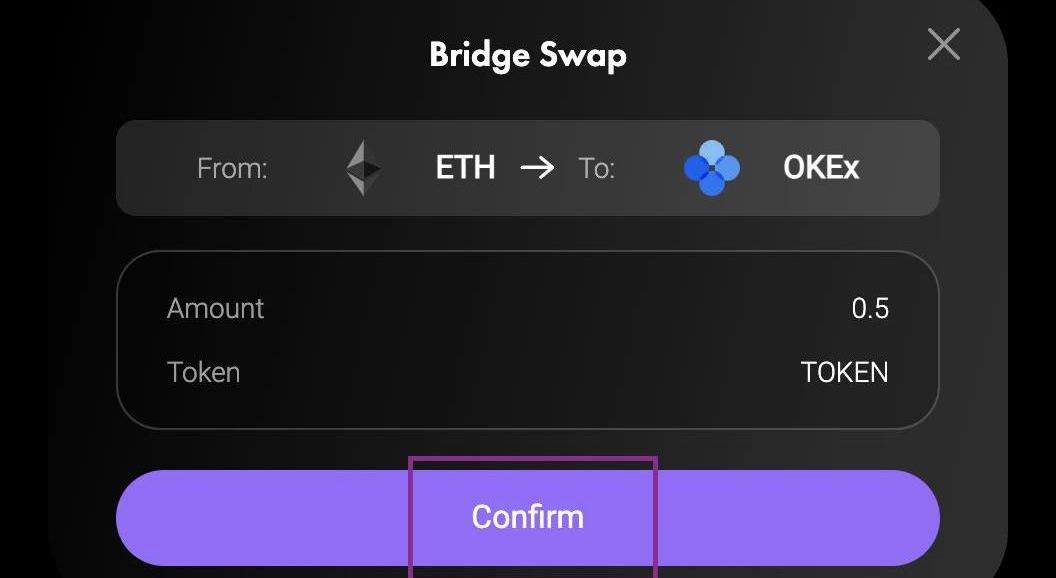Screen dimensions: 1056x578
Task: Click the Token row in details
Action: pos(527,372)
